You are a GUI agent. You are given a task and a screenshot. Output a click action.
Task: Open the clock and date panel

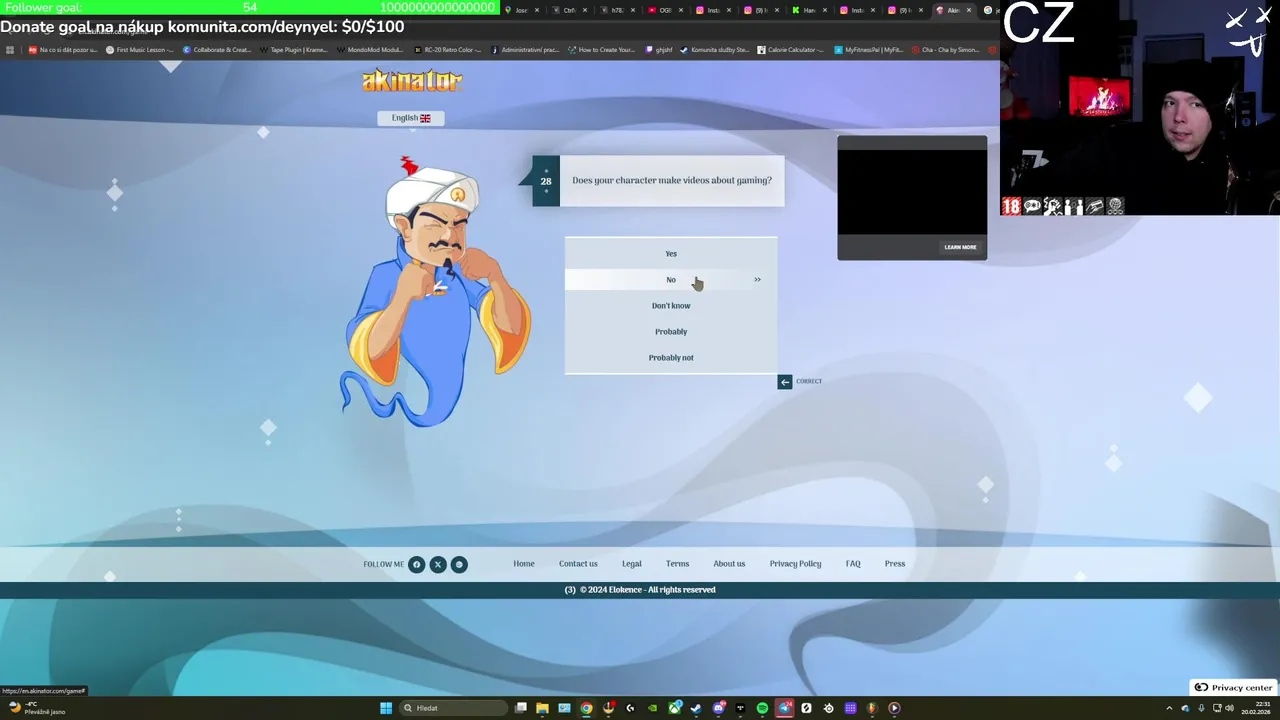(x=1256, y=708)
